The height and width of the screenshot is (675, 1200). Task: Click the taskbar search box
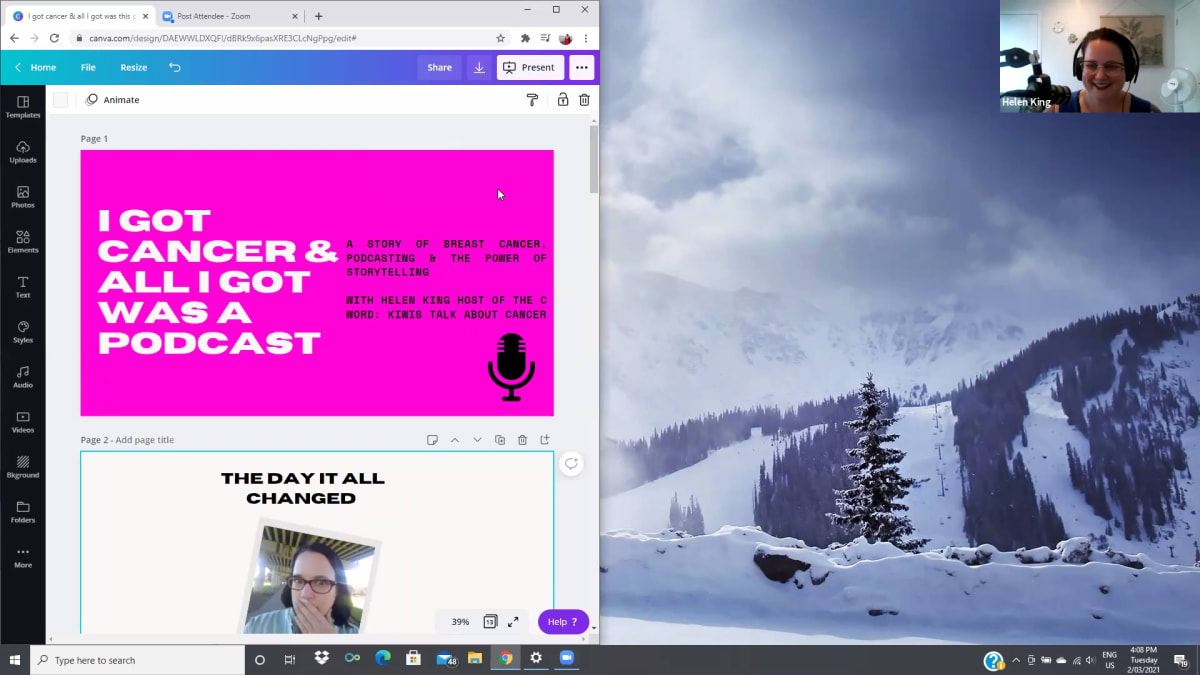[138, 660]
